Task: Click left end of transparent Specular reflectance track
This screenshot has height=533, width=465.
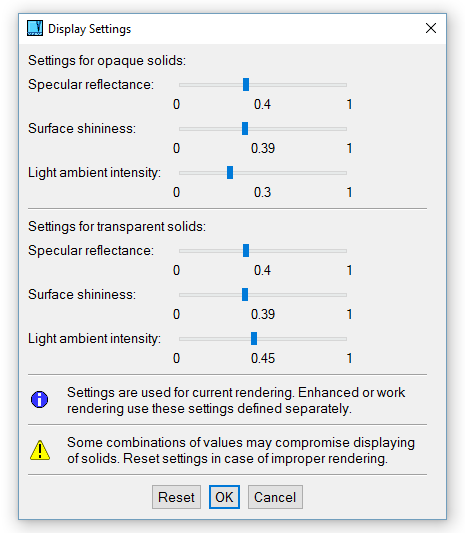Action: pos(182,251)
